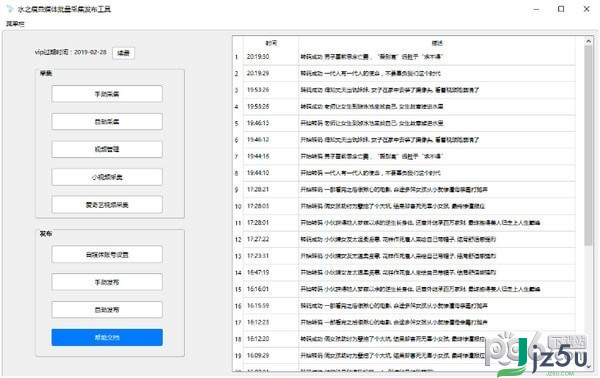Select the log time 17:28:21
600x378 pixels.
click(258, 189)
